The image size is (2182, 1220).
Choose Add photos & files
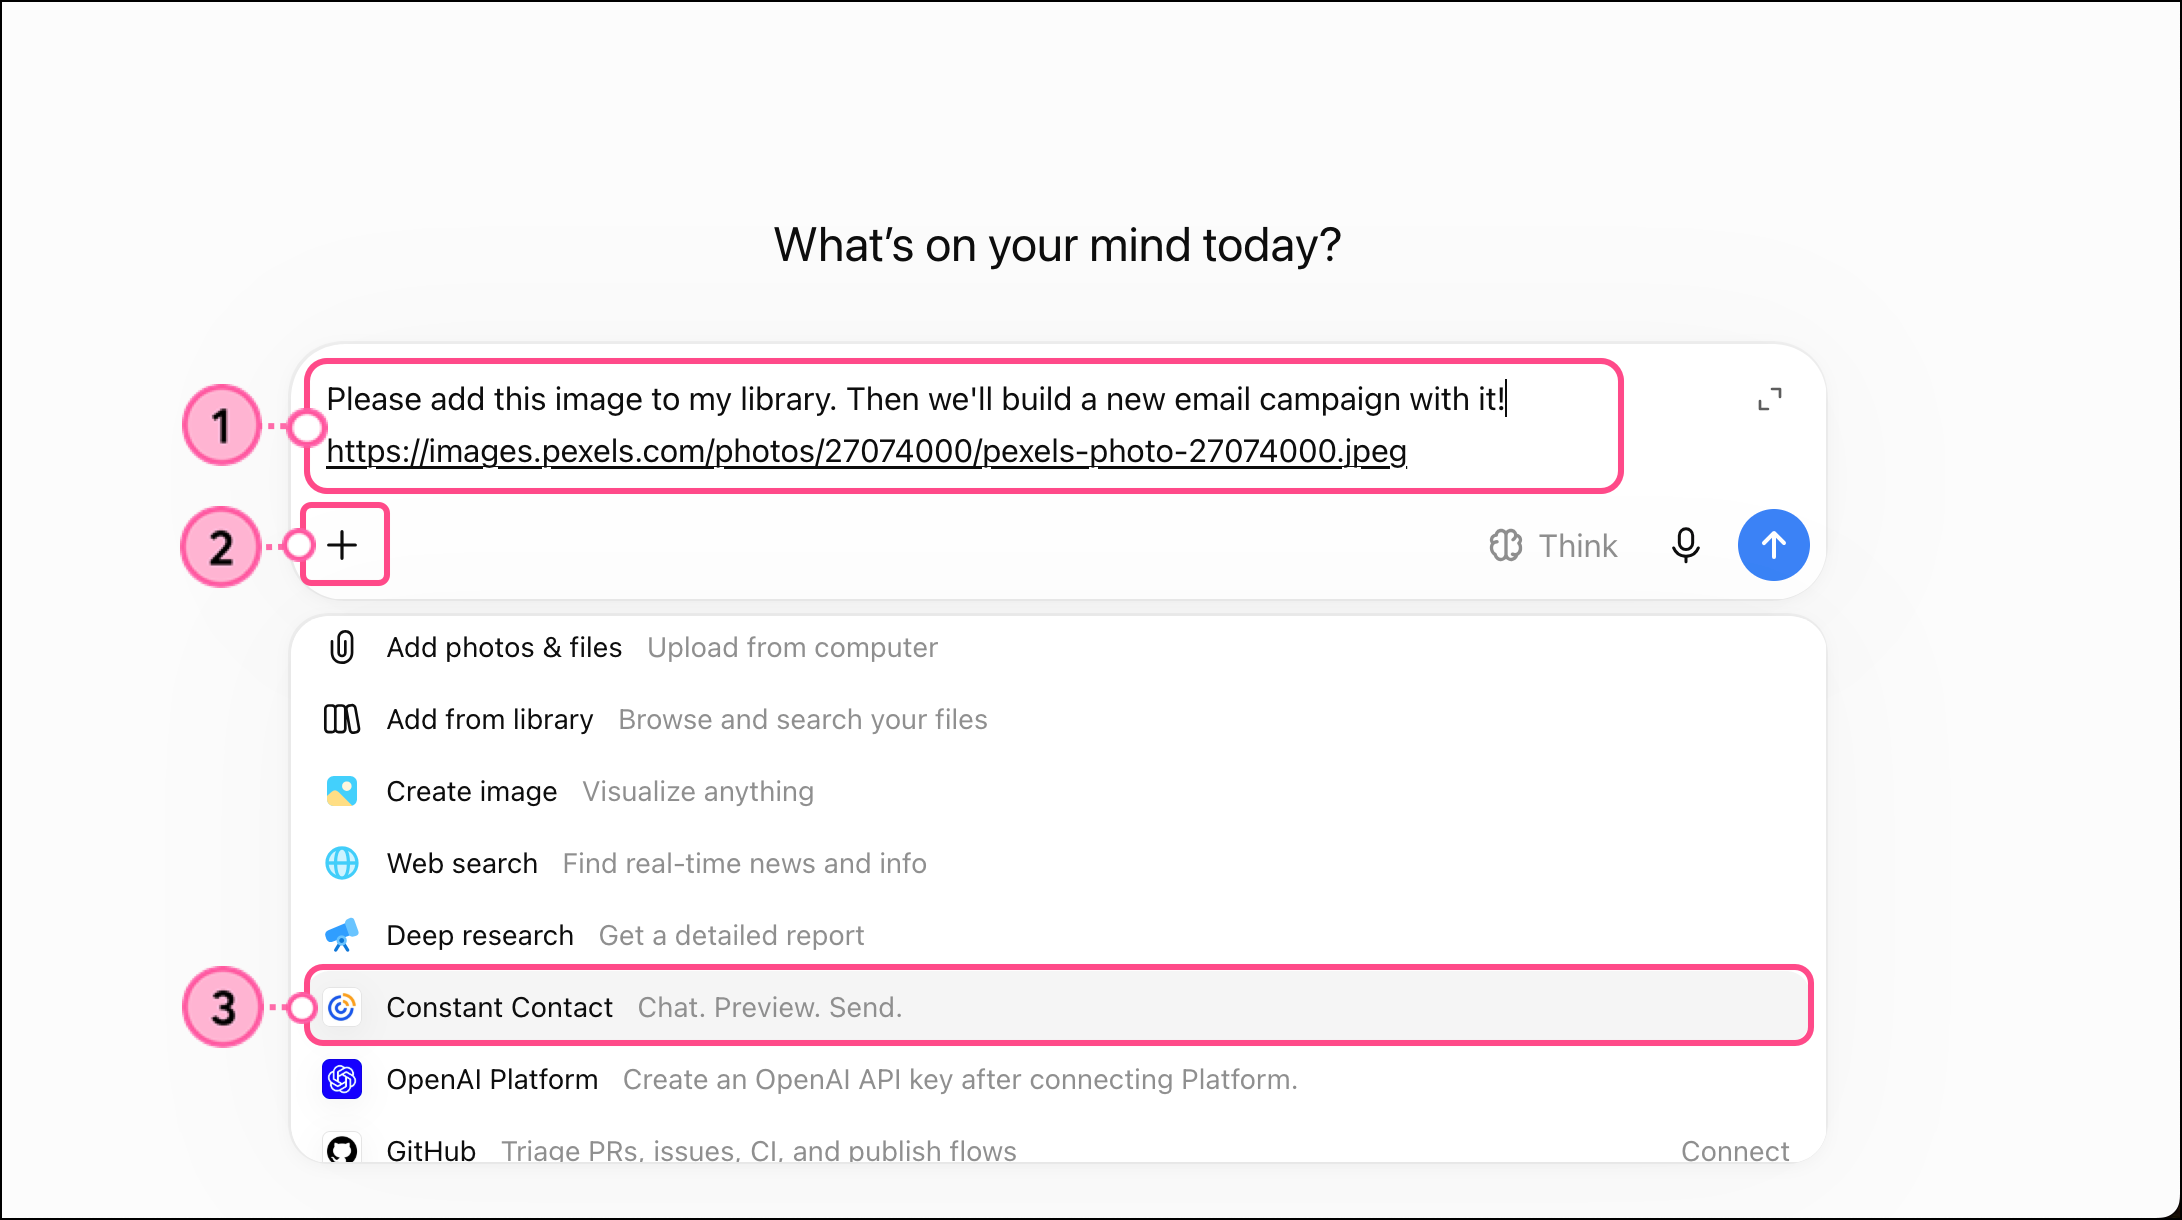point(1058,648)
